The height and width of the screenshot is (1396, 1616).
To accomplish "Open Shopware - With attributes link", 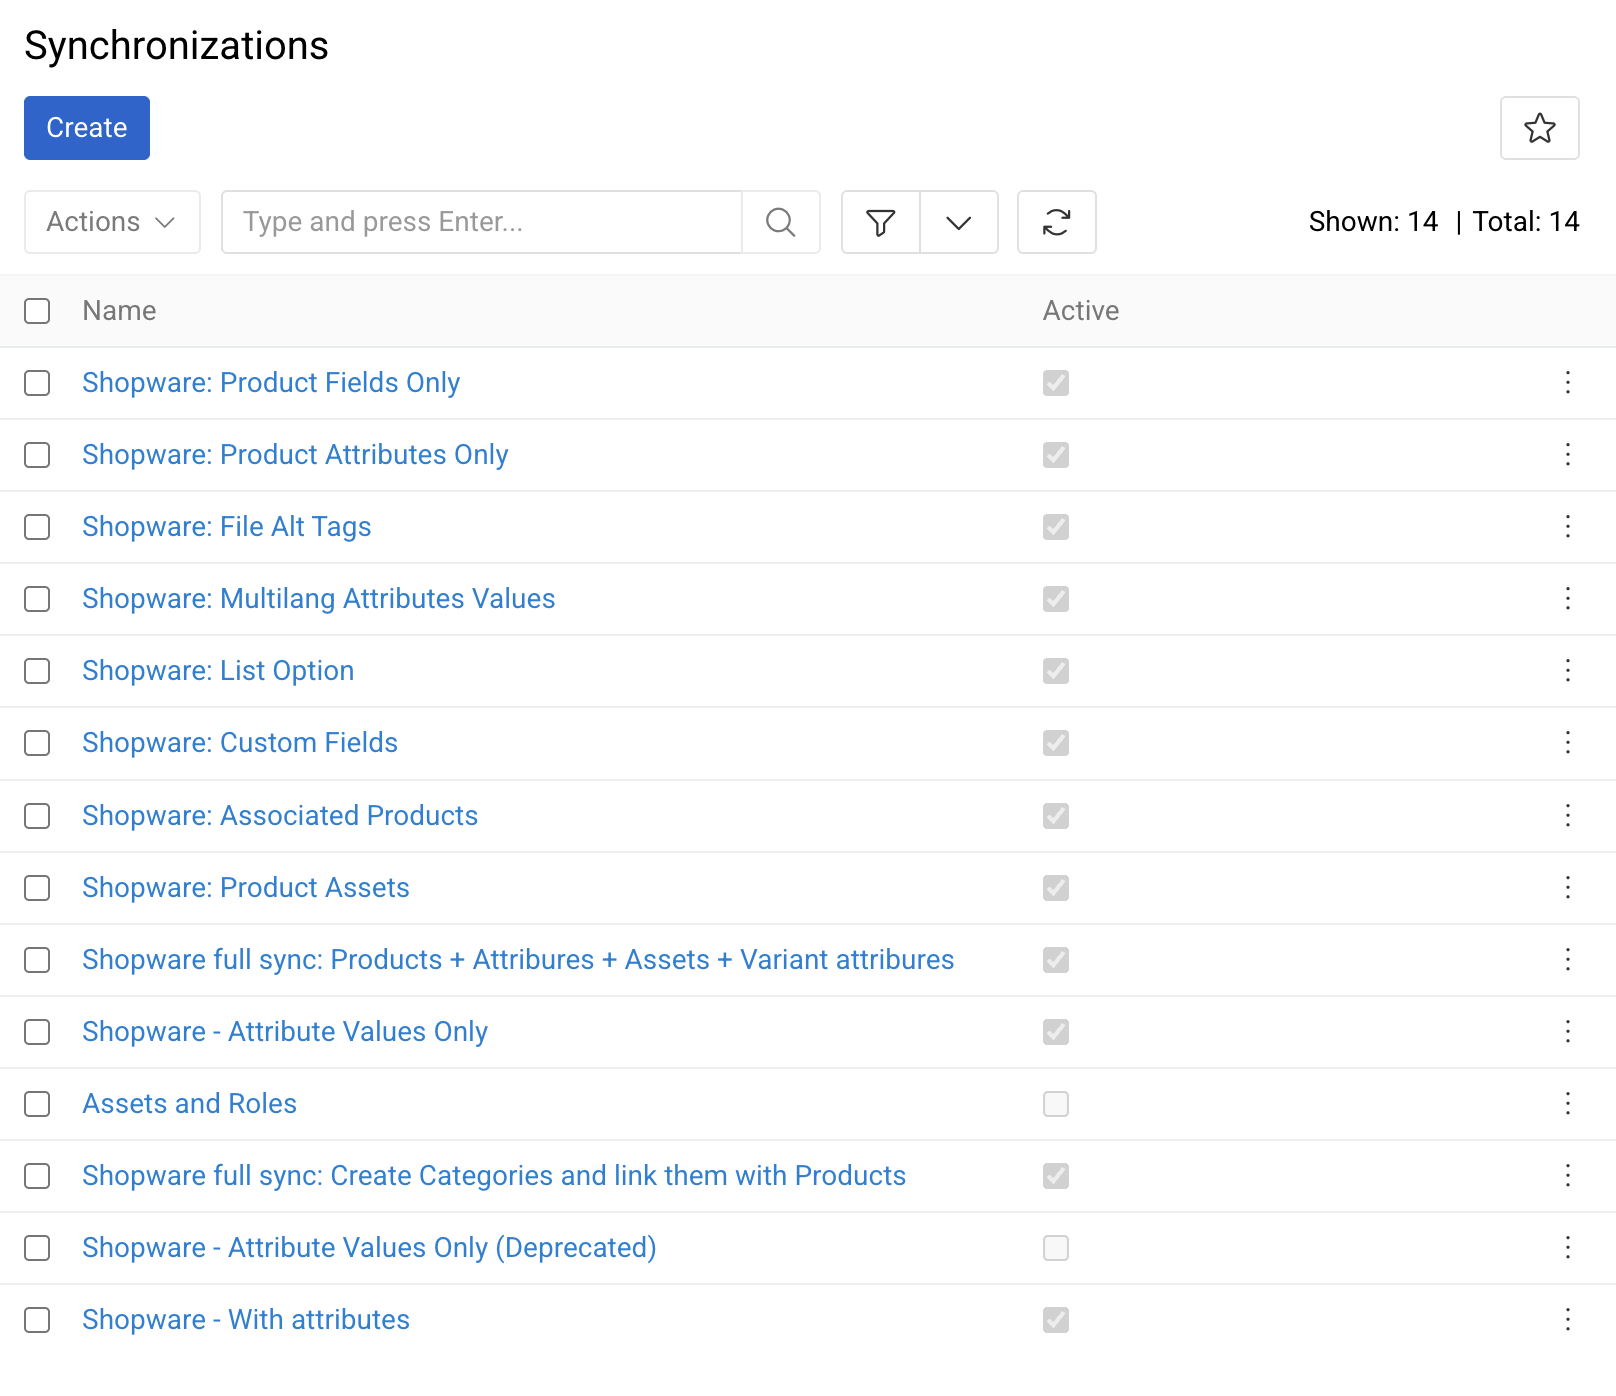I will click(246, 1320).
